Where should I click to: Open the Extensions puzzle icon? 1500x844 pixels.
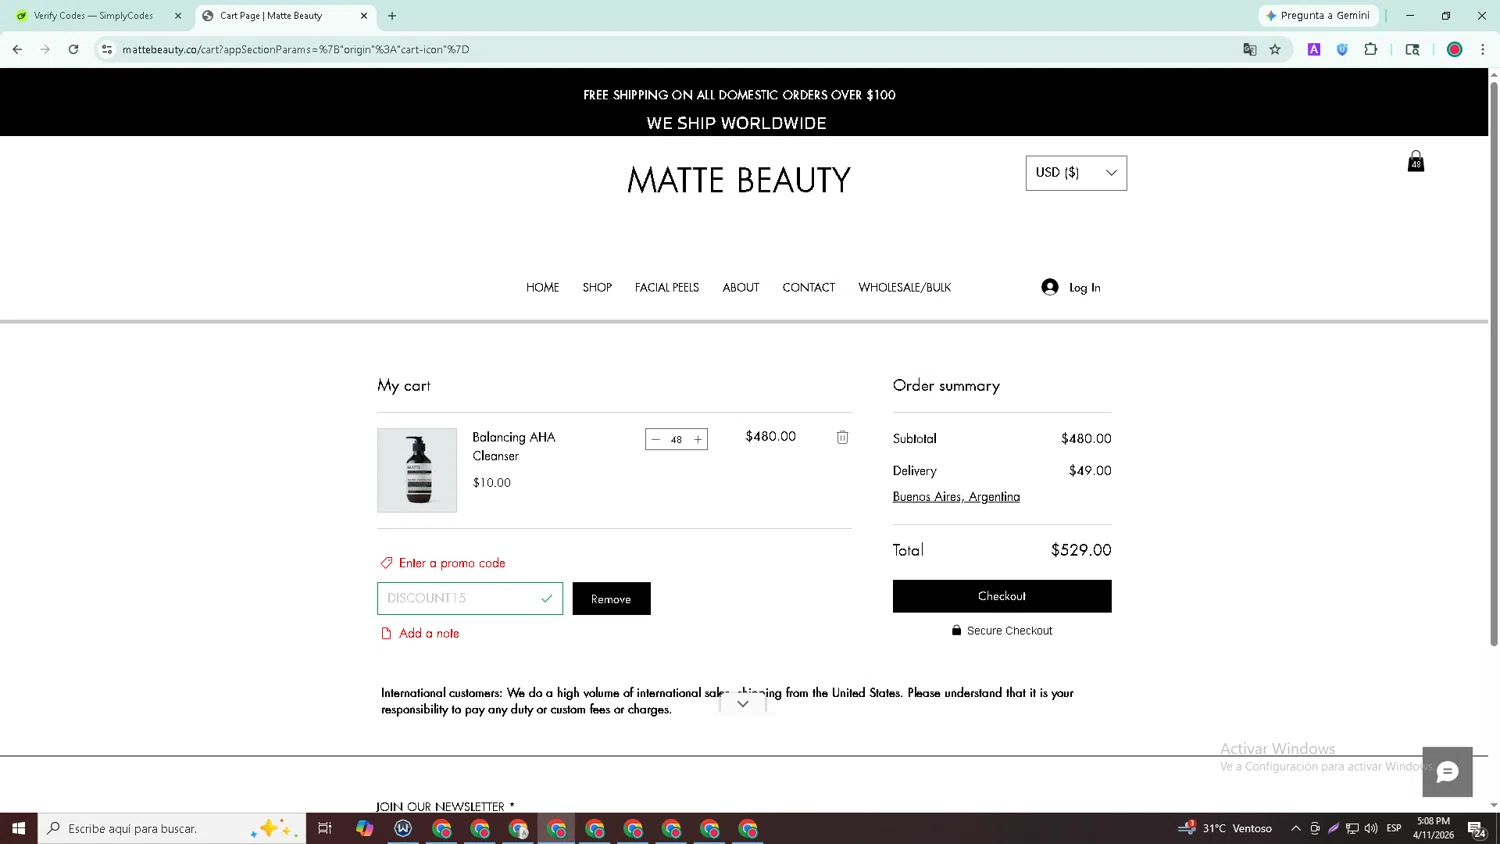click(x=1371, y=49)
